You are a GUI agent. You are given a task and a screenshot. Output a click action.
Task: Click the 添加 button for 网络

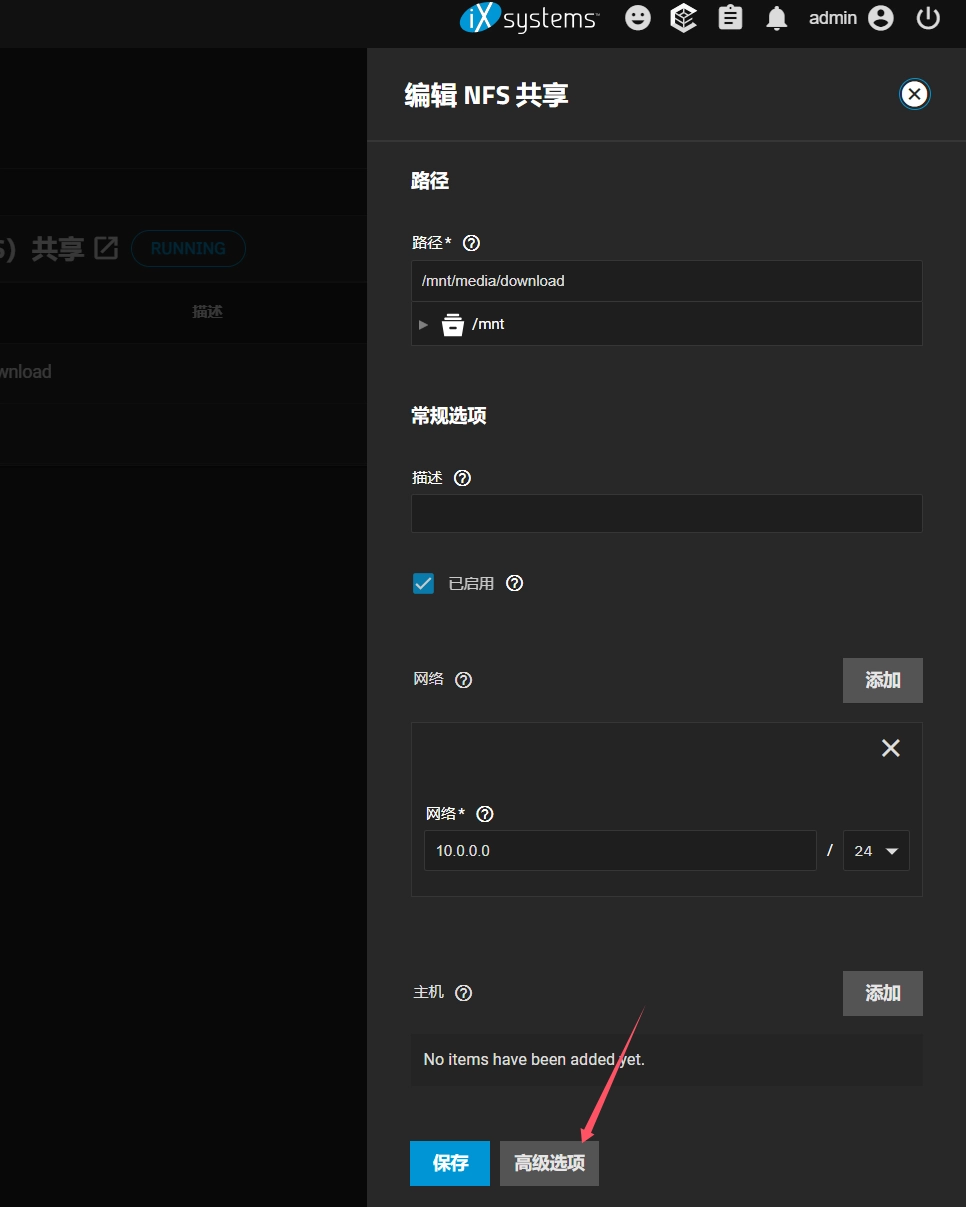pos(882,680)
